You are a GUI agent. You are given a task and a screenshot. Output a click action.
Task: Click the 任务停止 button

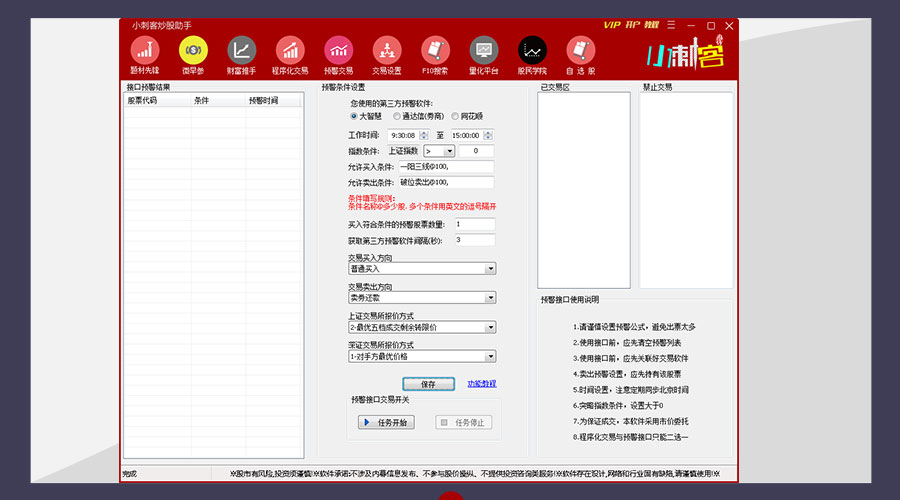pos(463,423)
